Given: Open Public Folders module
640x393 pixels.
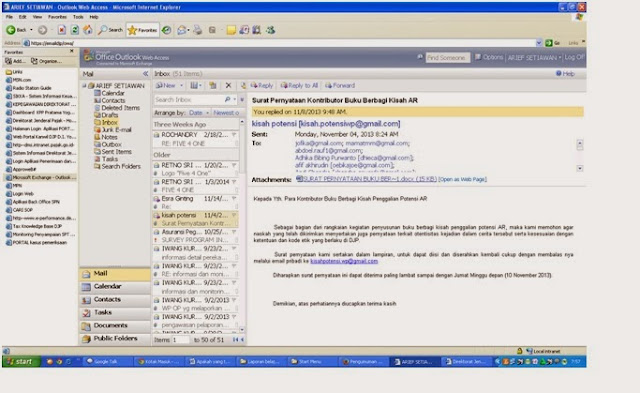Looking at the screenshot, I should click(x=115, y=339).
